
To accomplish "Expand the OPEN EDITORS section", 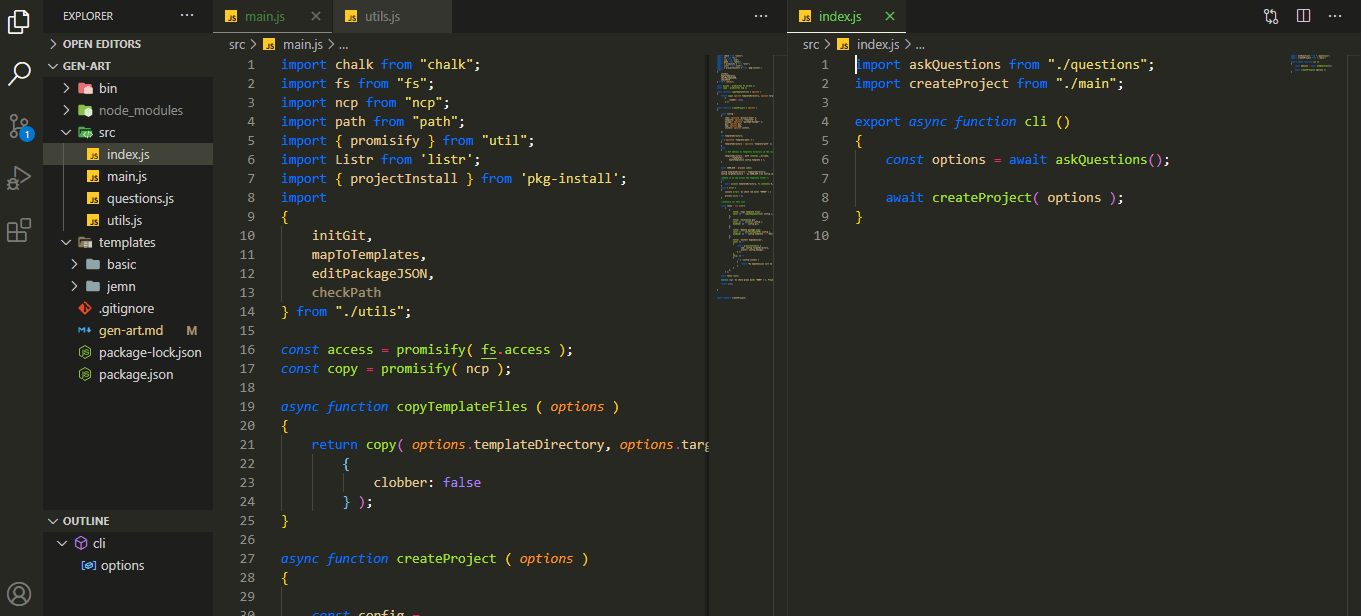I will click(x=101, y=44).
